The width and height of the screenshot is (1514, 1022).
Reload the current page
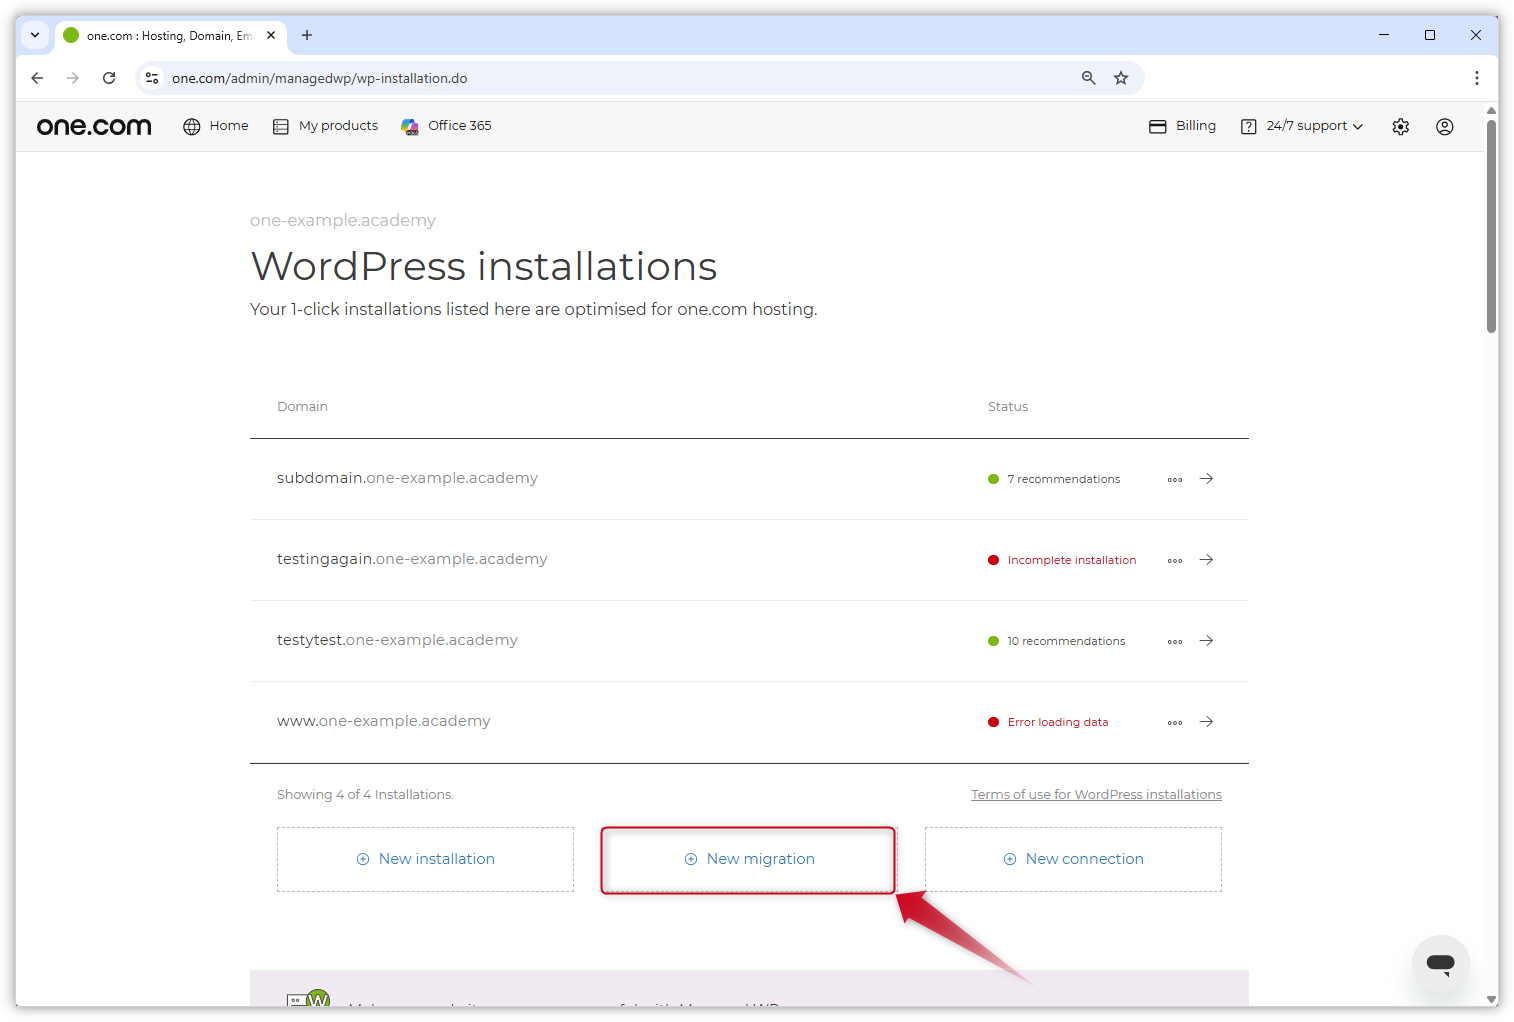[109, 78]
